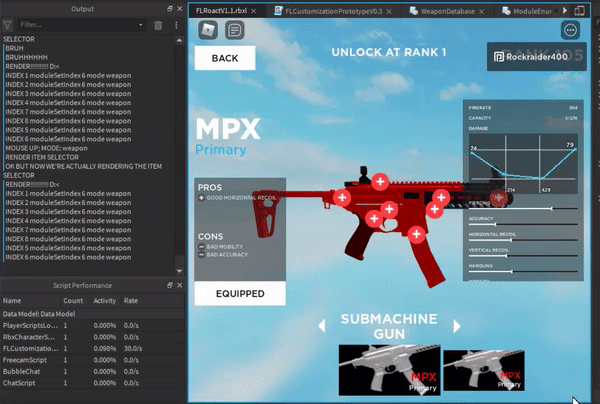Open the Roblox menu icon in viewport
Image resolution: width=600 pixels, height=404 pixels.
point(208,30)
